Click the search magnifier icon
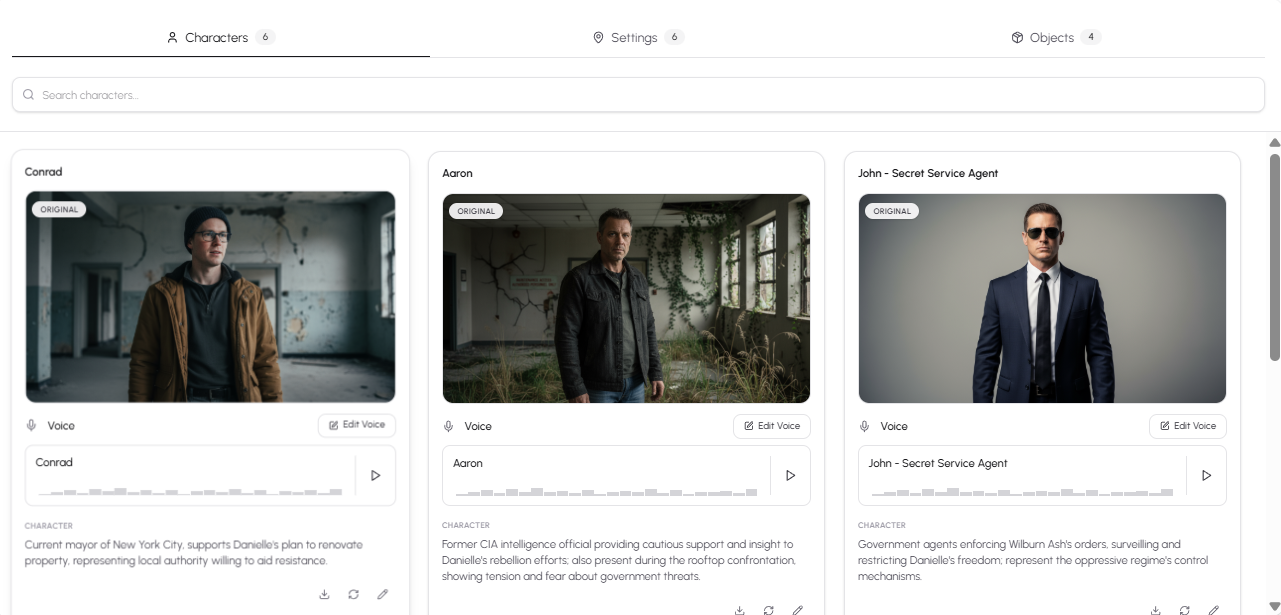 tap(28, 95)
